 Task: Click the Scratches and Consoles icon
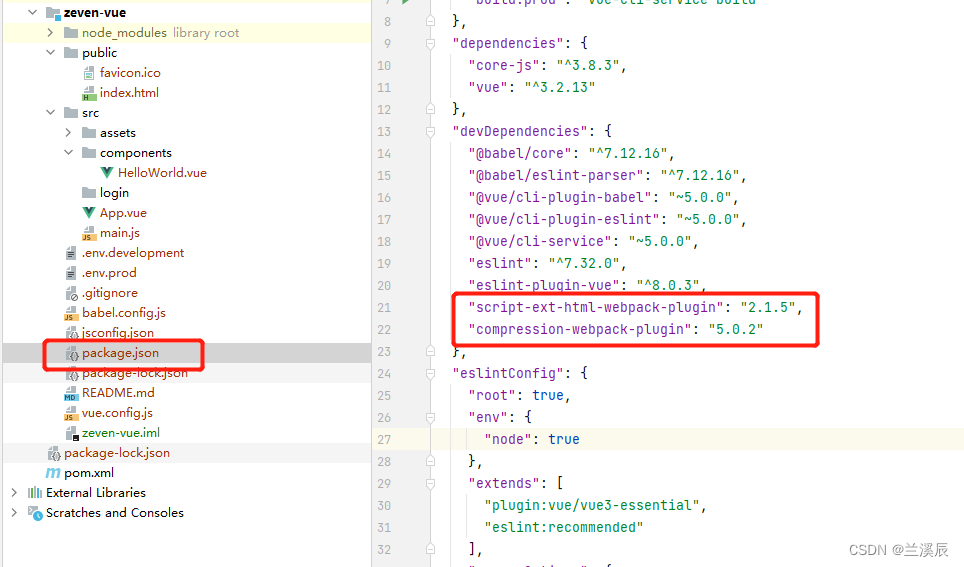[35, 513]
